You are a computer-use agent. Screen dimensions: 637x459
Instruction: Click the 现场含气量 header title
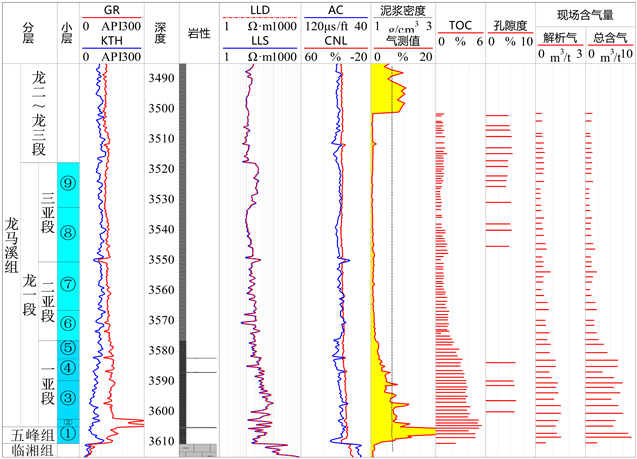pyautogui.click(x=585, y=14)
